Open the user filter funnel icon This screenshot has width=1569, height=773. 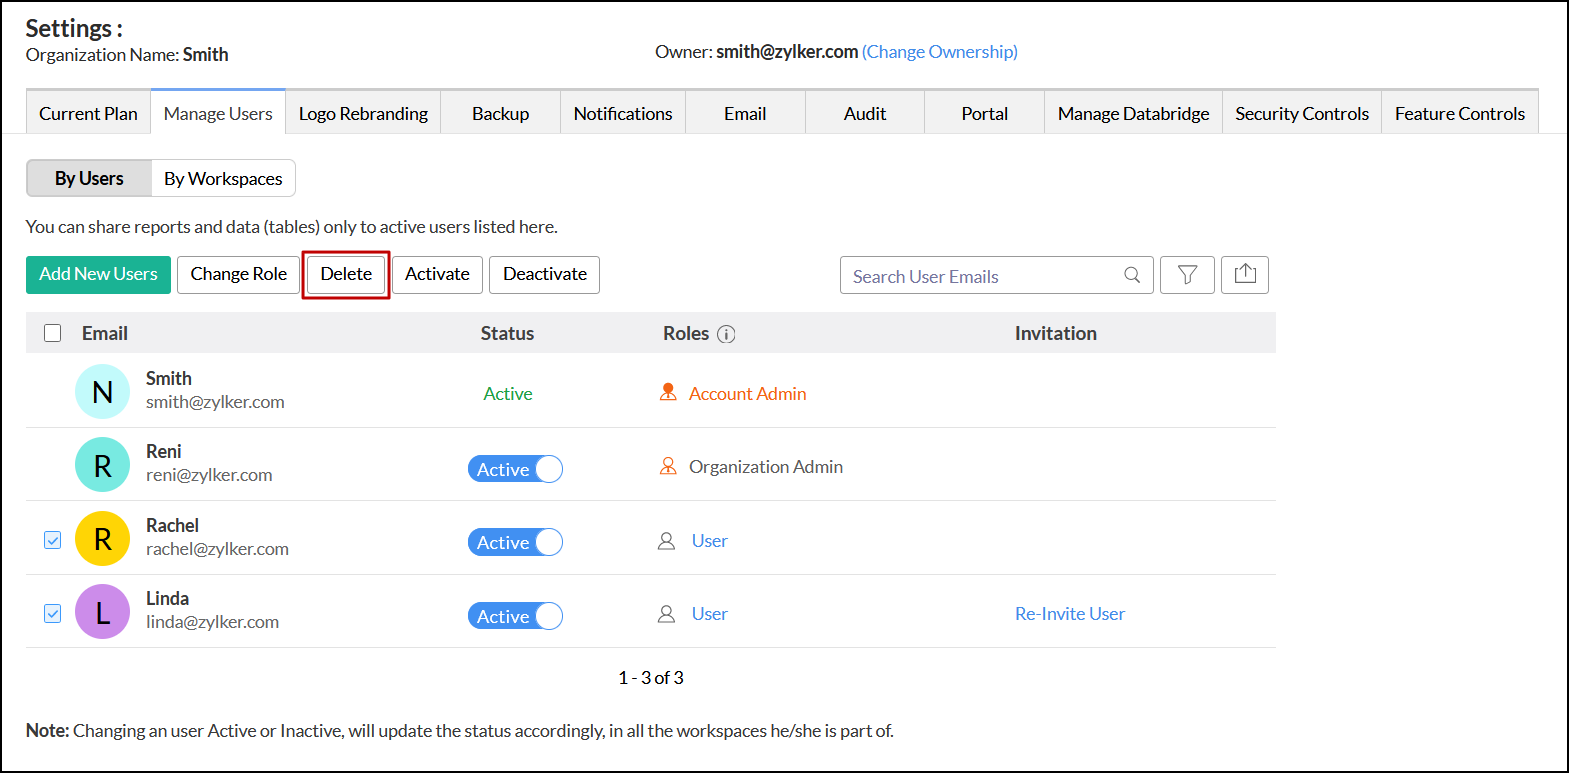click(x=1187, y=275)
